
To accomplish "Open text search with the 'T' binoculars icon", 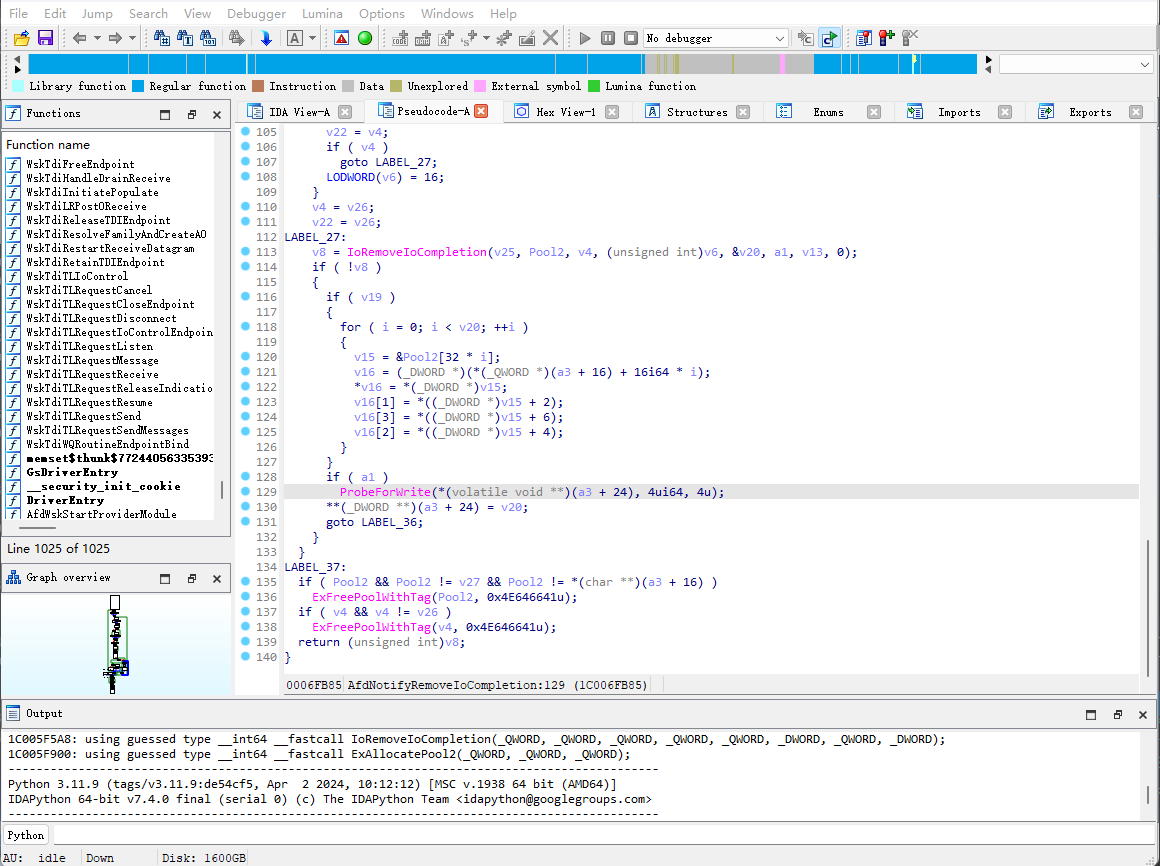I will [185, 38].
